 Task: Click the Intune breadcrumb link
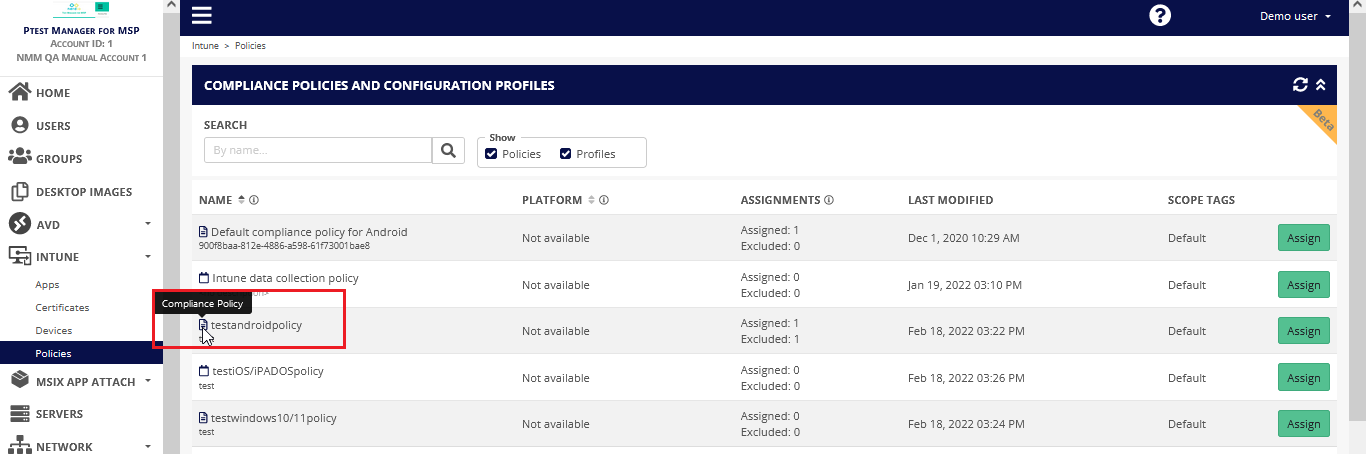tap(205, 46)
